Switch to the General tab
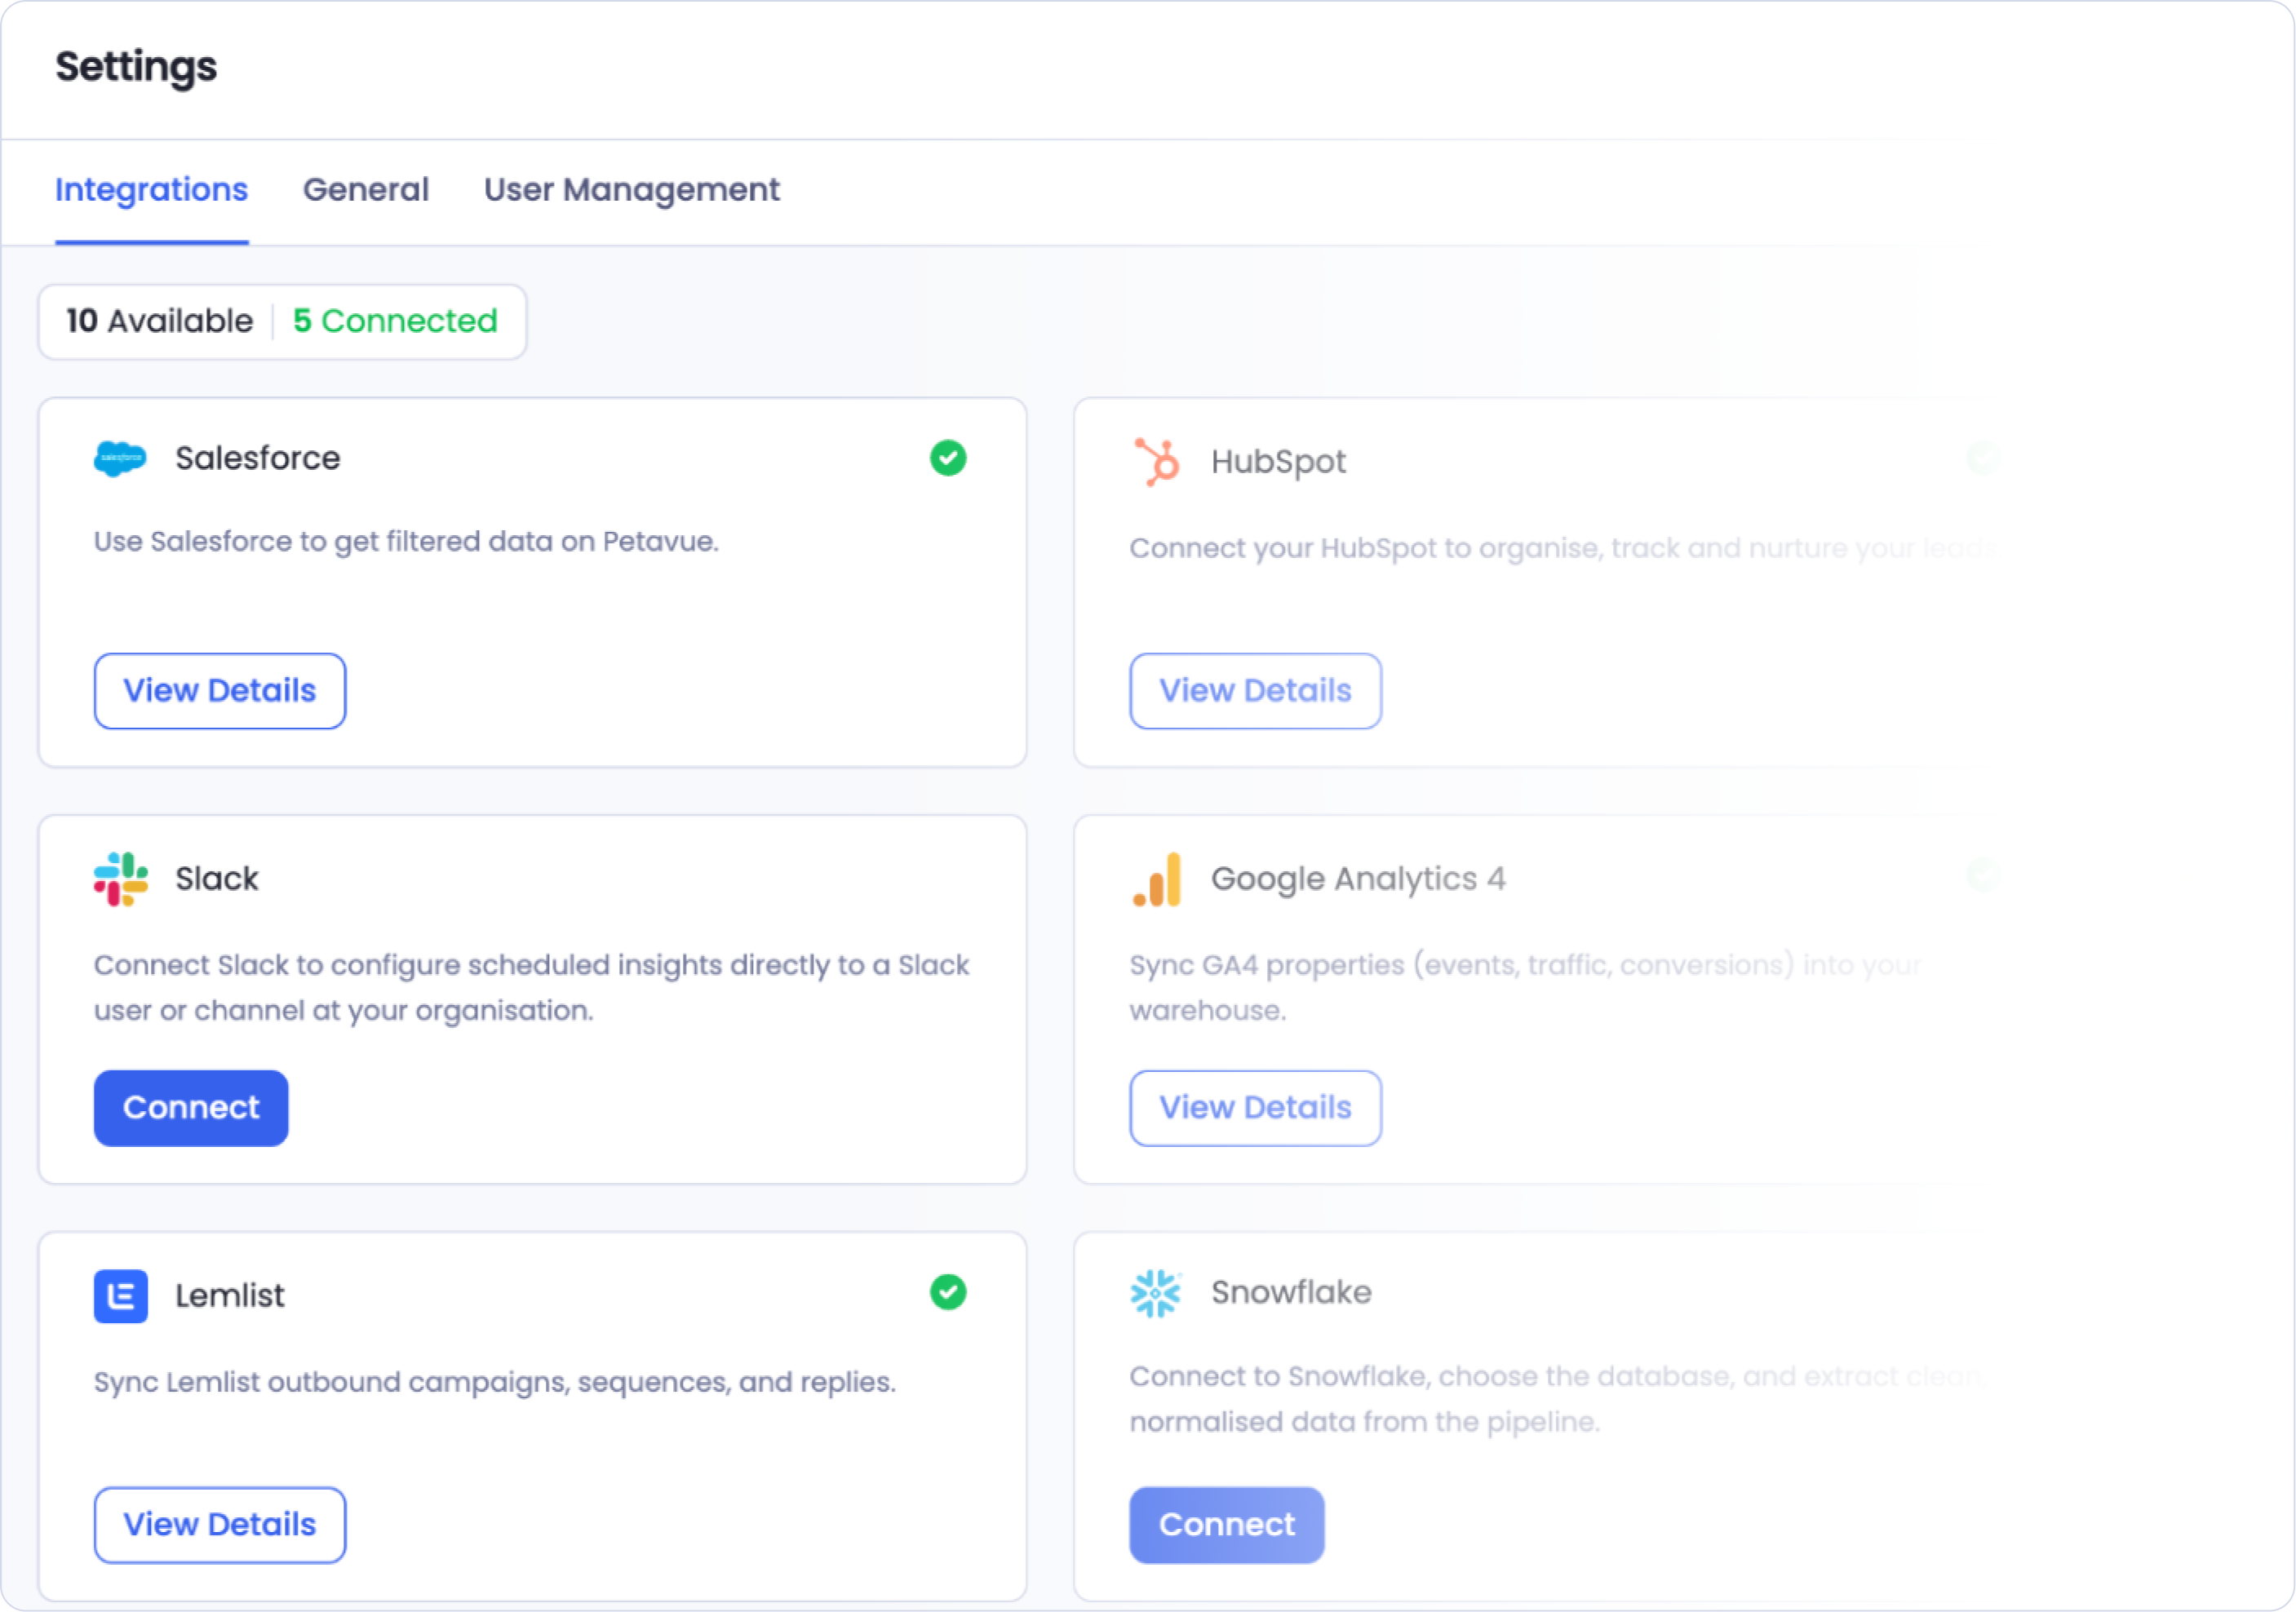 click(x=366, y=190)
